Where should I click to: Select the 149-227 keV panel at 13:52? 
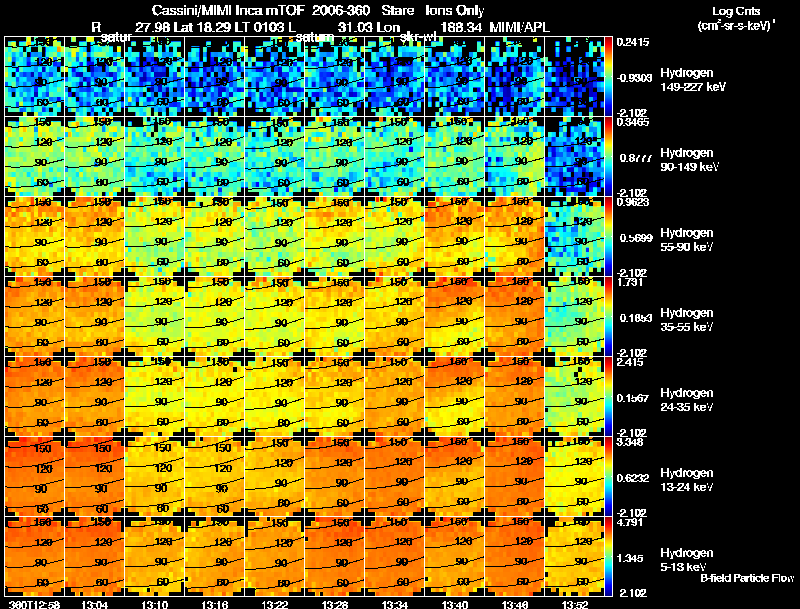pyautogui.click(x=574, y=77)
